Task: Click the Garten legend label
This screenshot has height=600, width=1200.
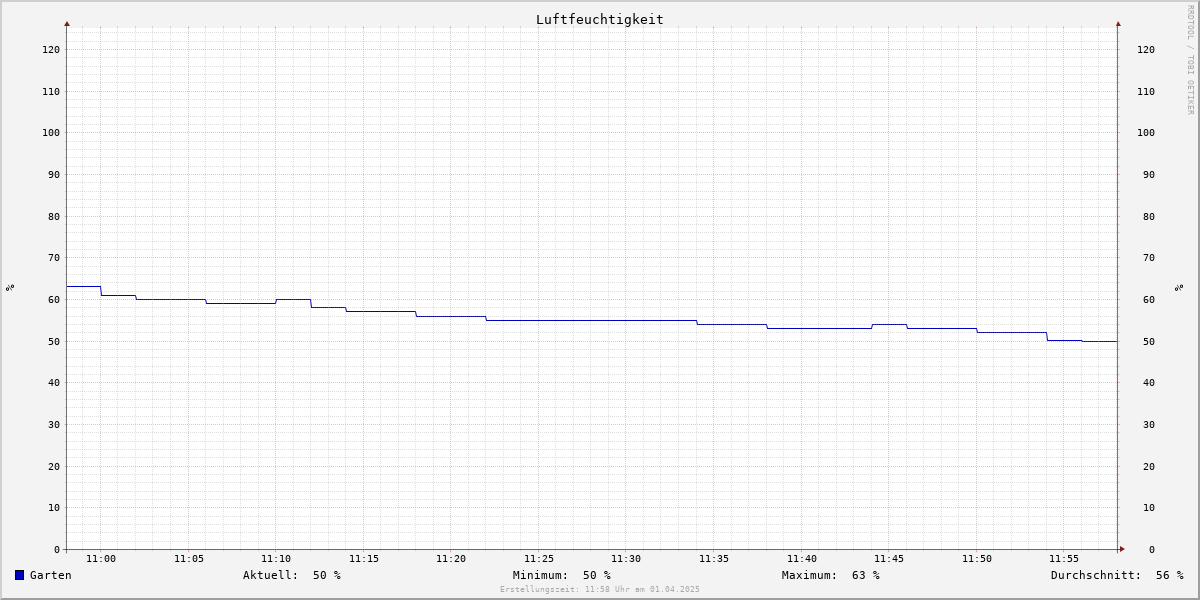Action: click(x=51, y=575)
